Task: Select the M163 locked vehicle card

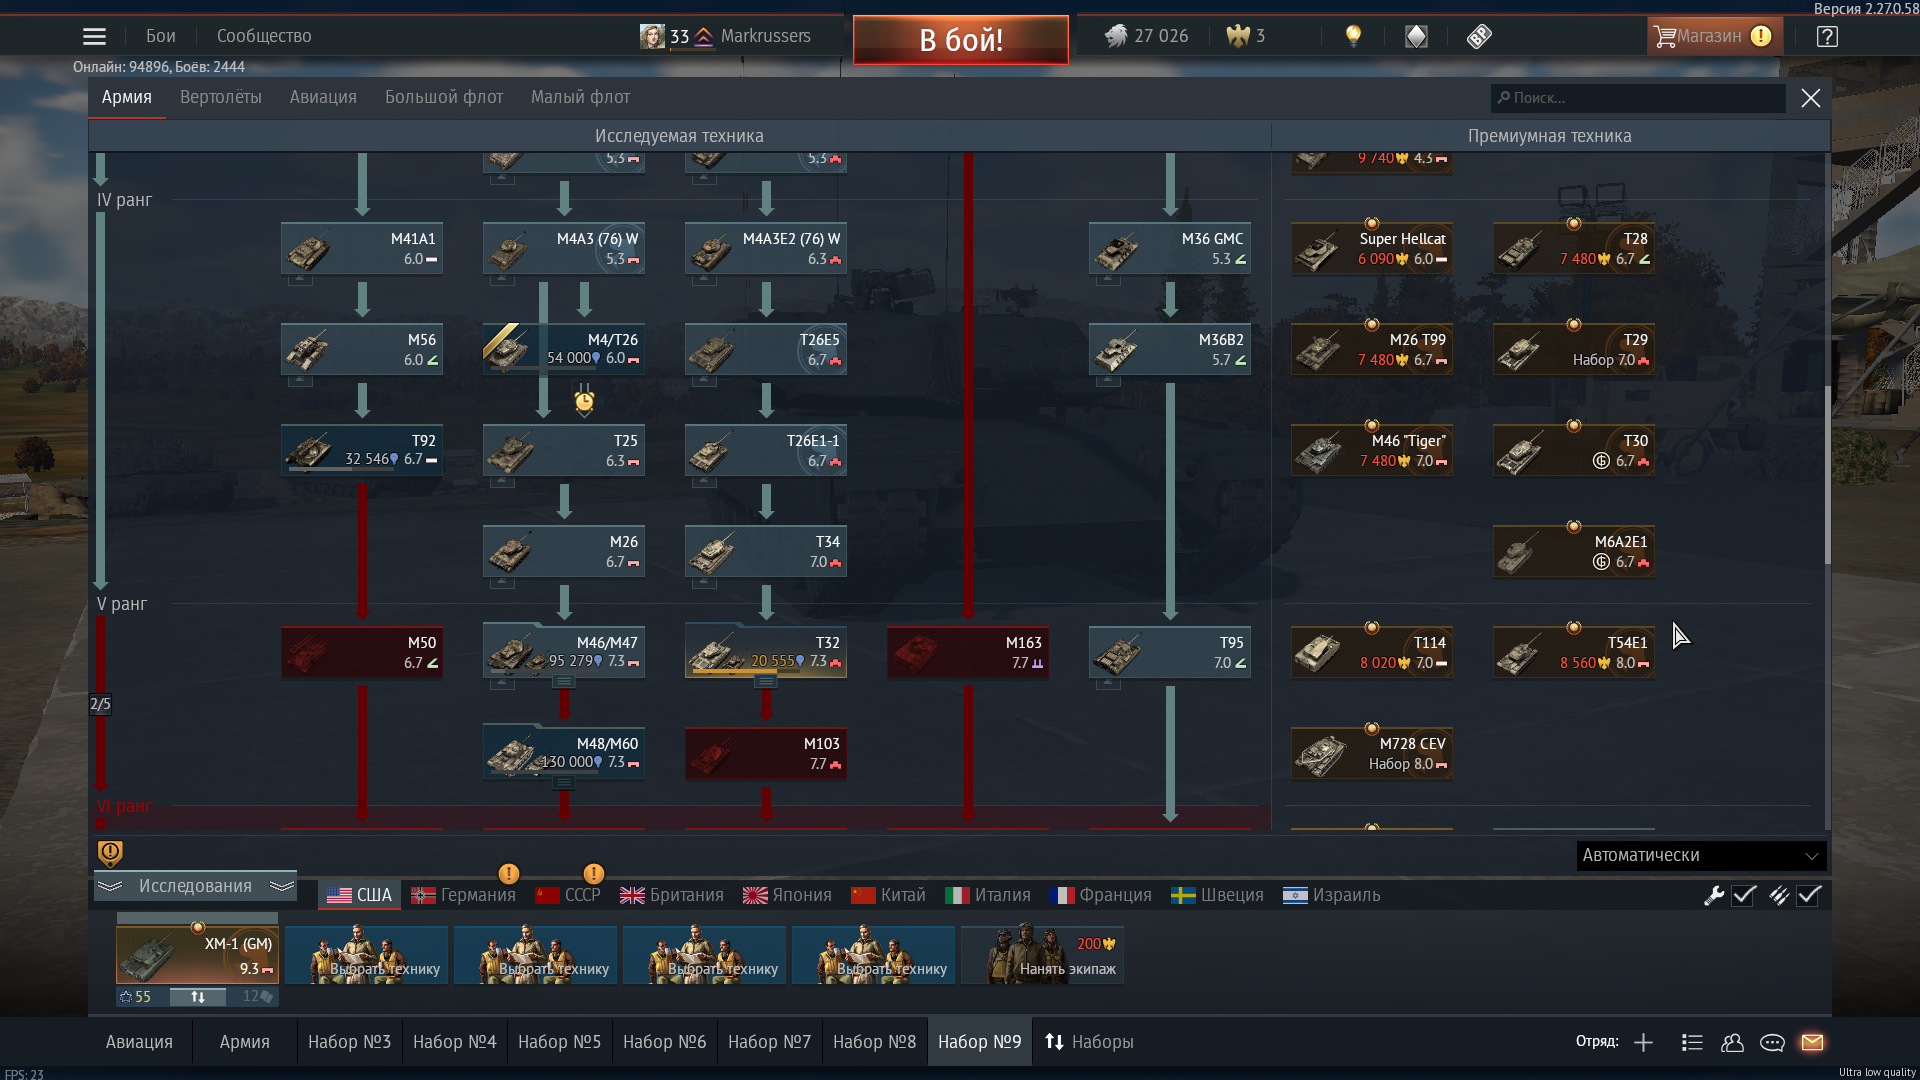Action: point(968,652)
